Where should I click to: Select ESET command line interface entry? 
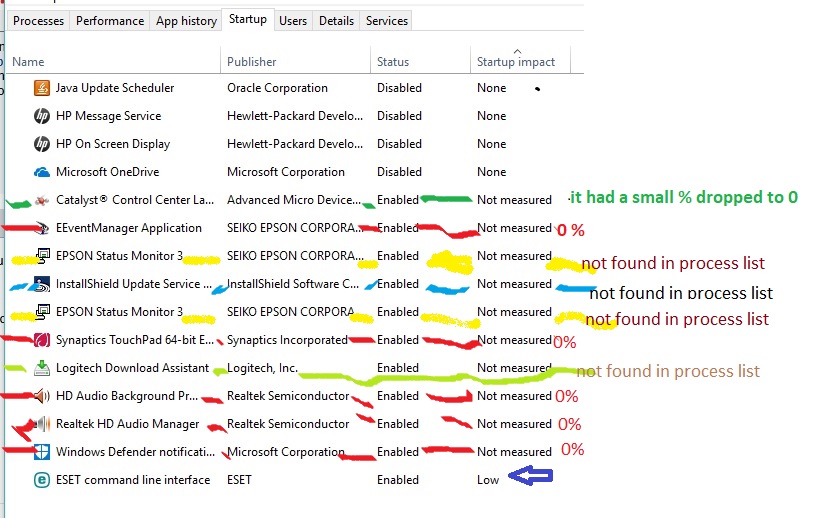[133, 480]
